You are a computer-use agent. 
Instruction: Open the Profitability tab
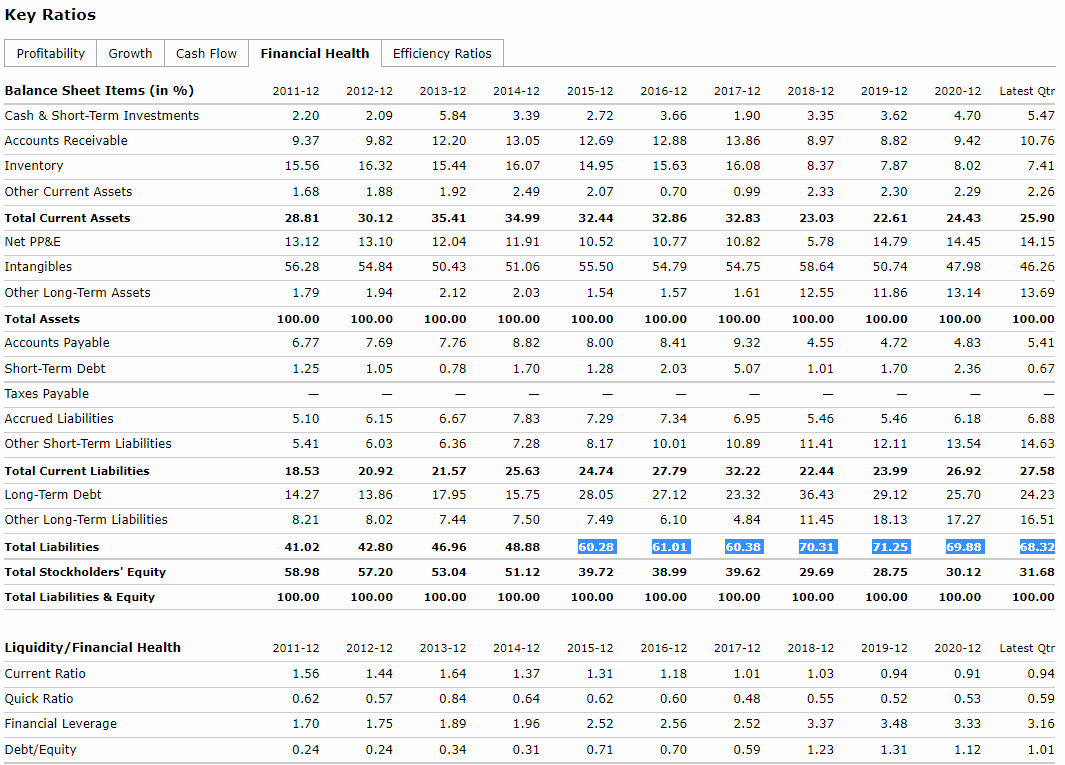(51, 53)
